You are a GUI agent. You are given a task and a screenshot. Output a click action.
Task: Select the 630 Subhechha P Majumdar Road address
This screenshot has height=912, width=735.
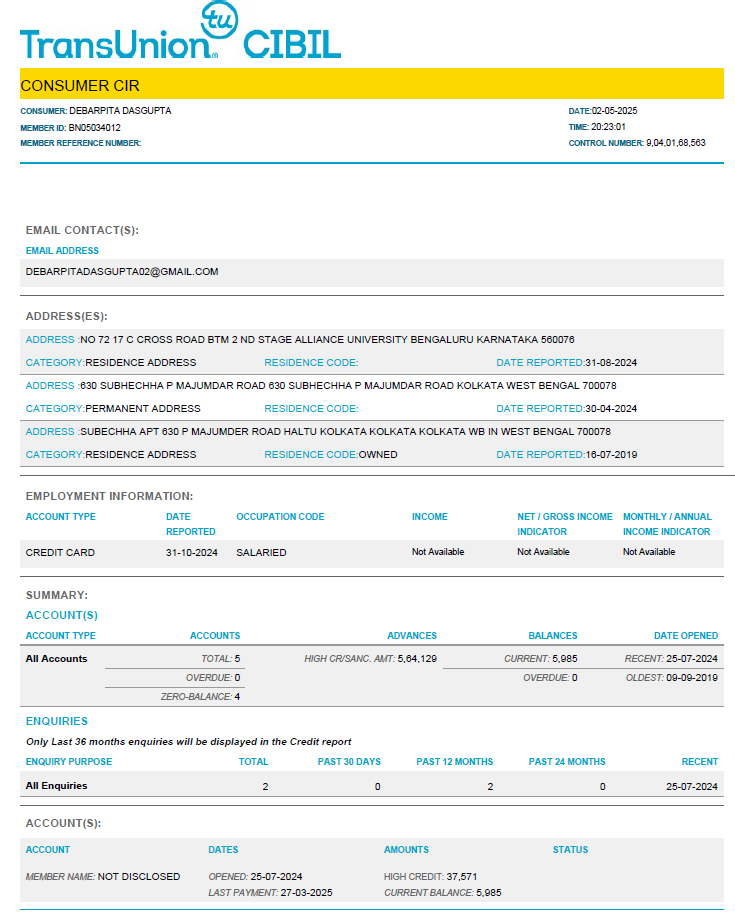[x=348, y=386]
